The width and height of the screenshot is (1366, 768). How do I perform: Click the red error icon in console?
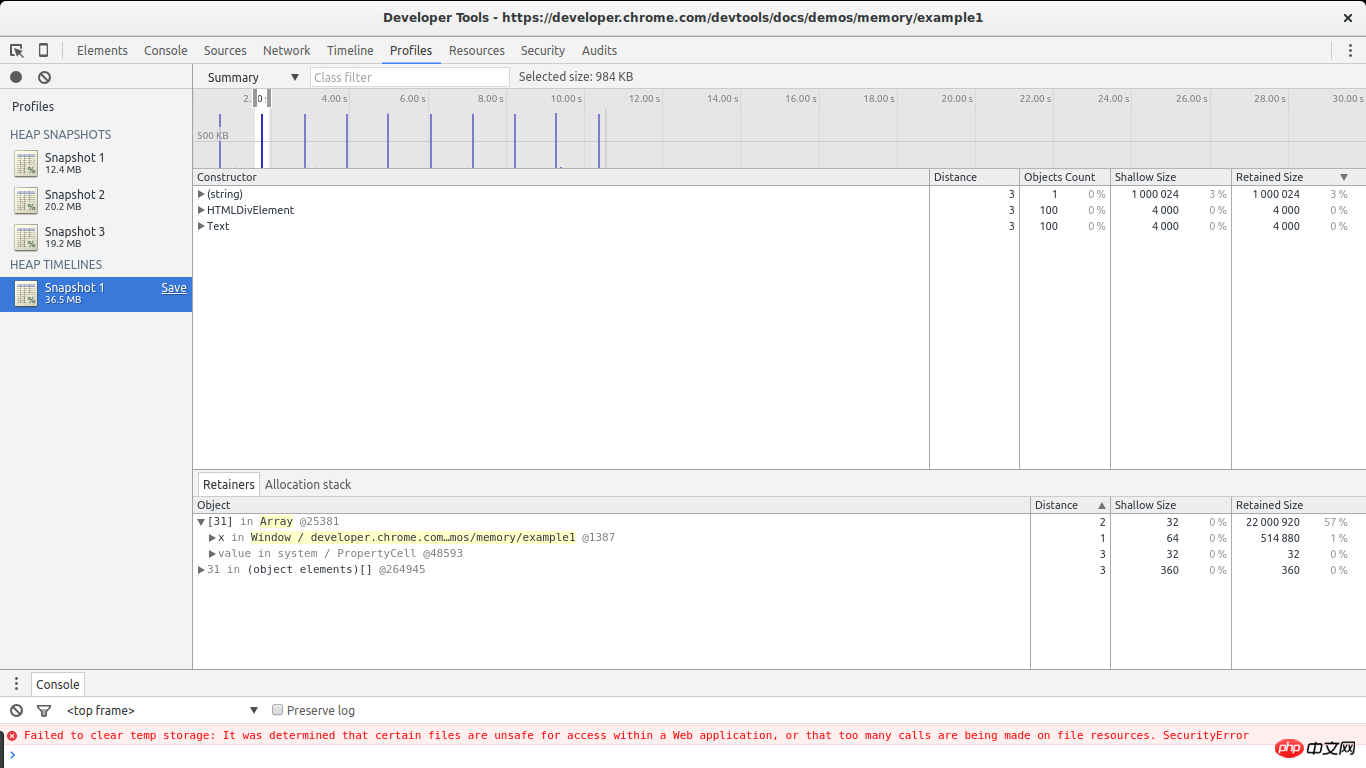click(x=12, y=735)
